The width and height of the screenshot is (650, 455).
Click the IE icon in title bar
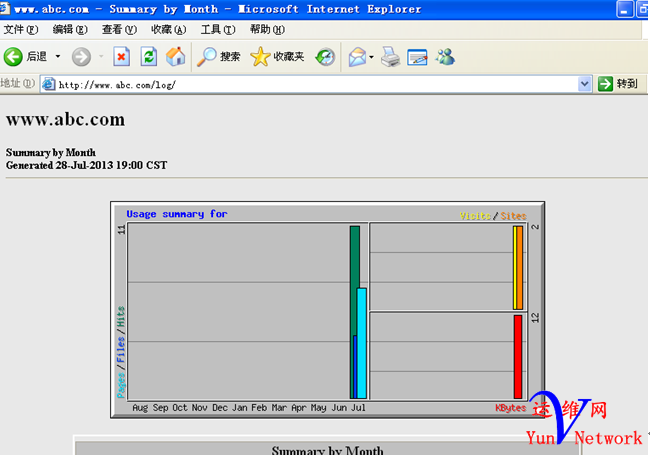tap(4, 9)
